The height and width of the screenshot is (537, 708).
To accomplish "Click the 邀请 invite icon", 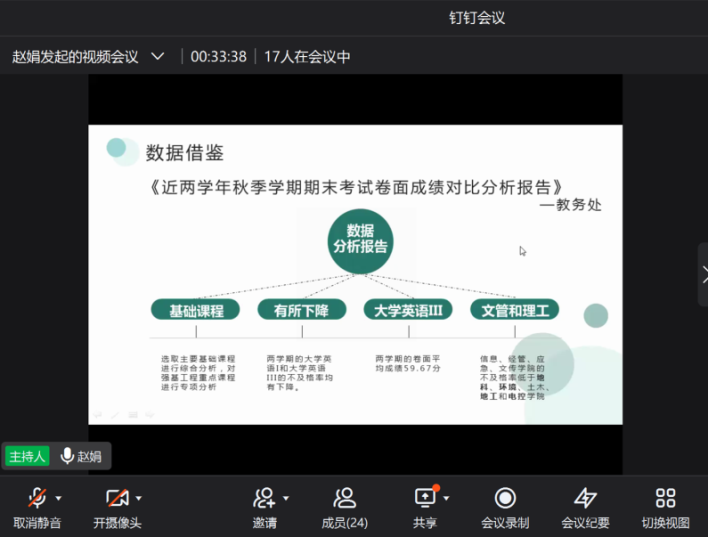I will tap(264, 498).
